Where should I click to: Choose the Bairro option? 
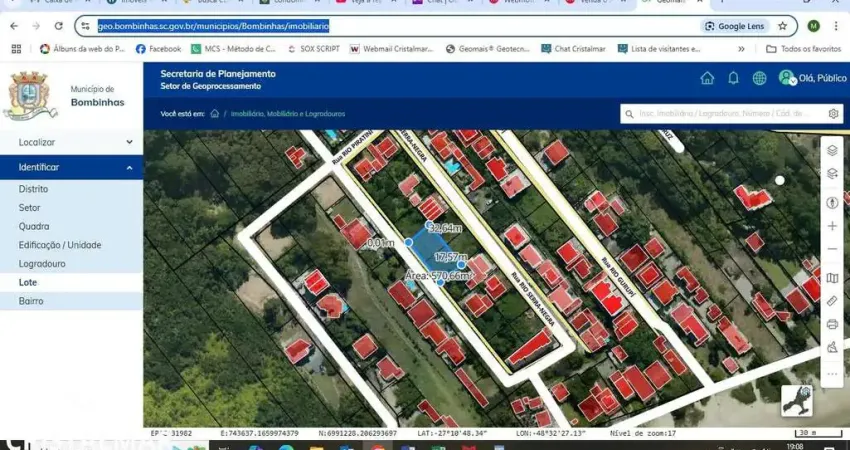click(31, 301)
